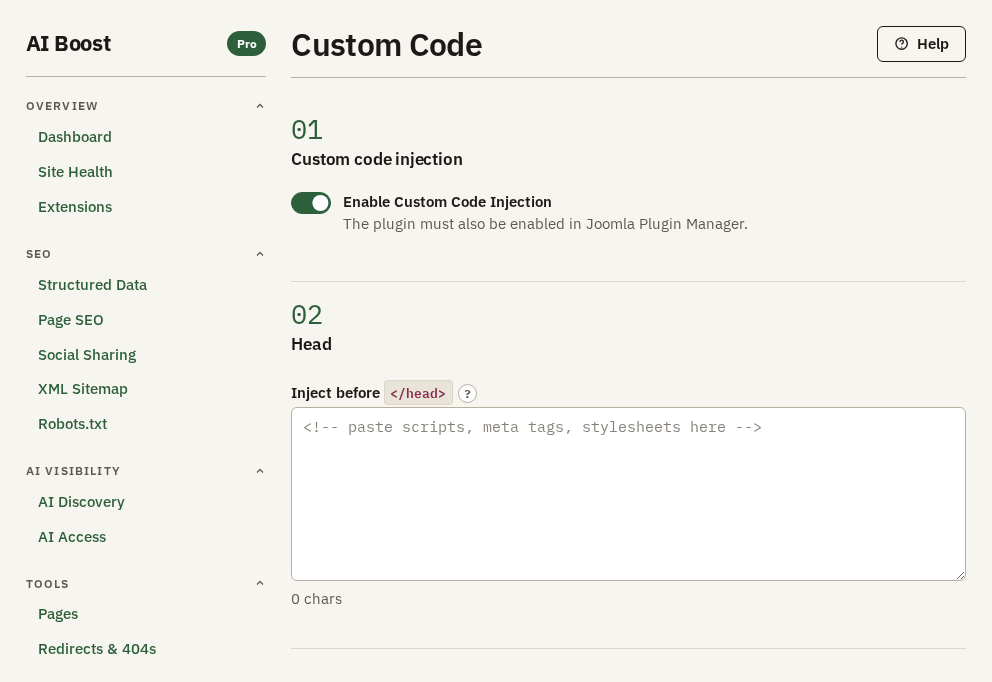Navigate to AI Access

(72, 537)
